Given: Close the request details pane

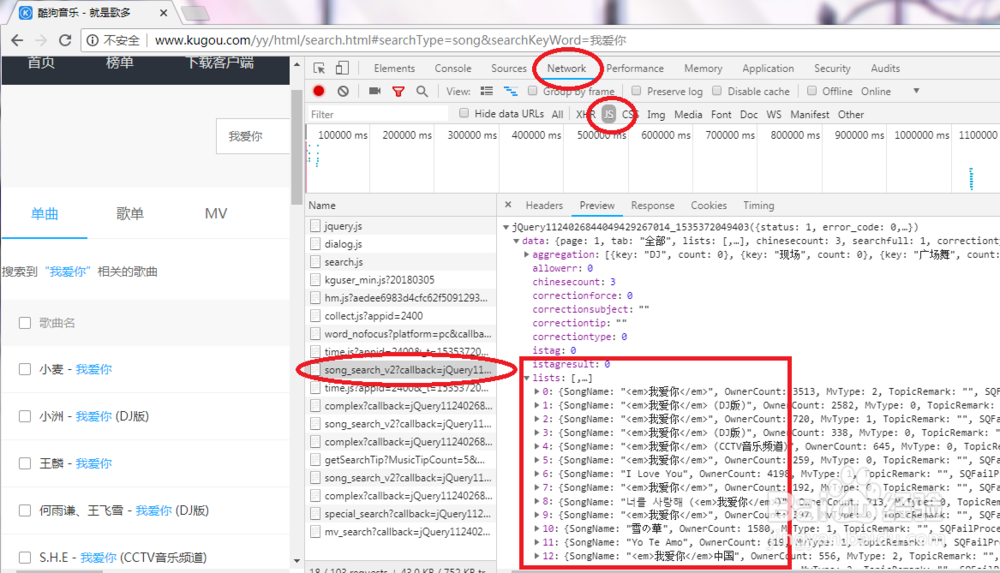Looking at the screenshot, I should pos(508,205).
